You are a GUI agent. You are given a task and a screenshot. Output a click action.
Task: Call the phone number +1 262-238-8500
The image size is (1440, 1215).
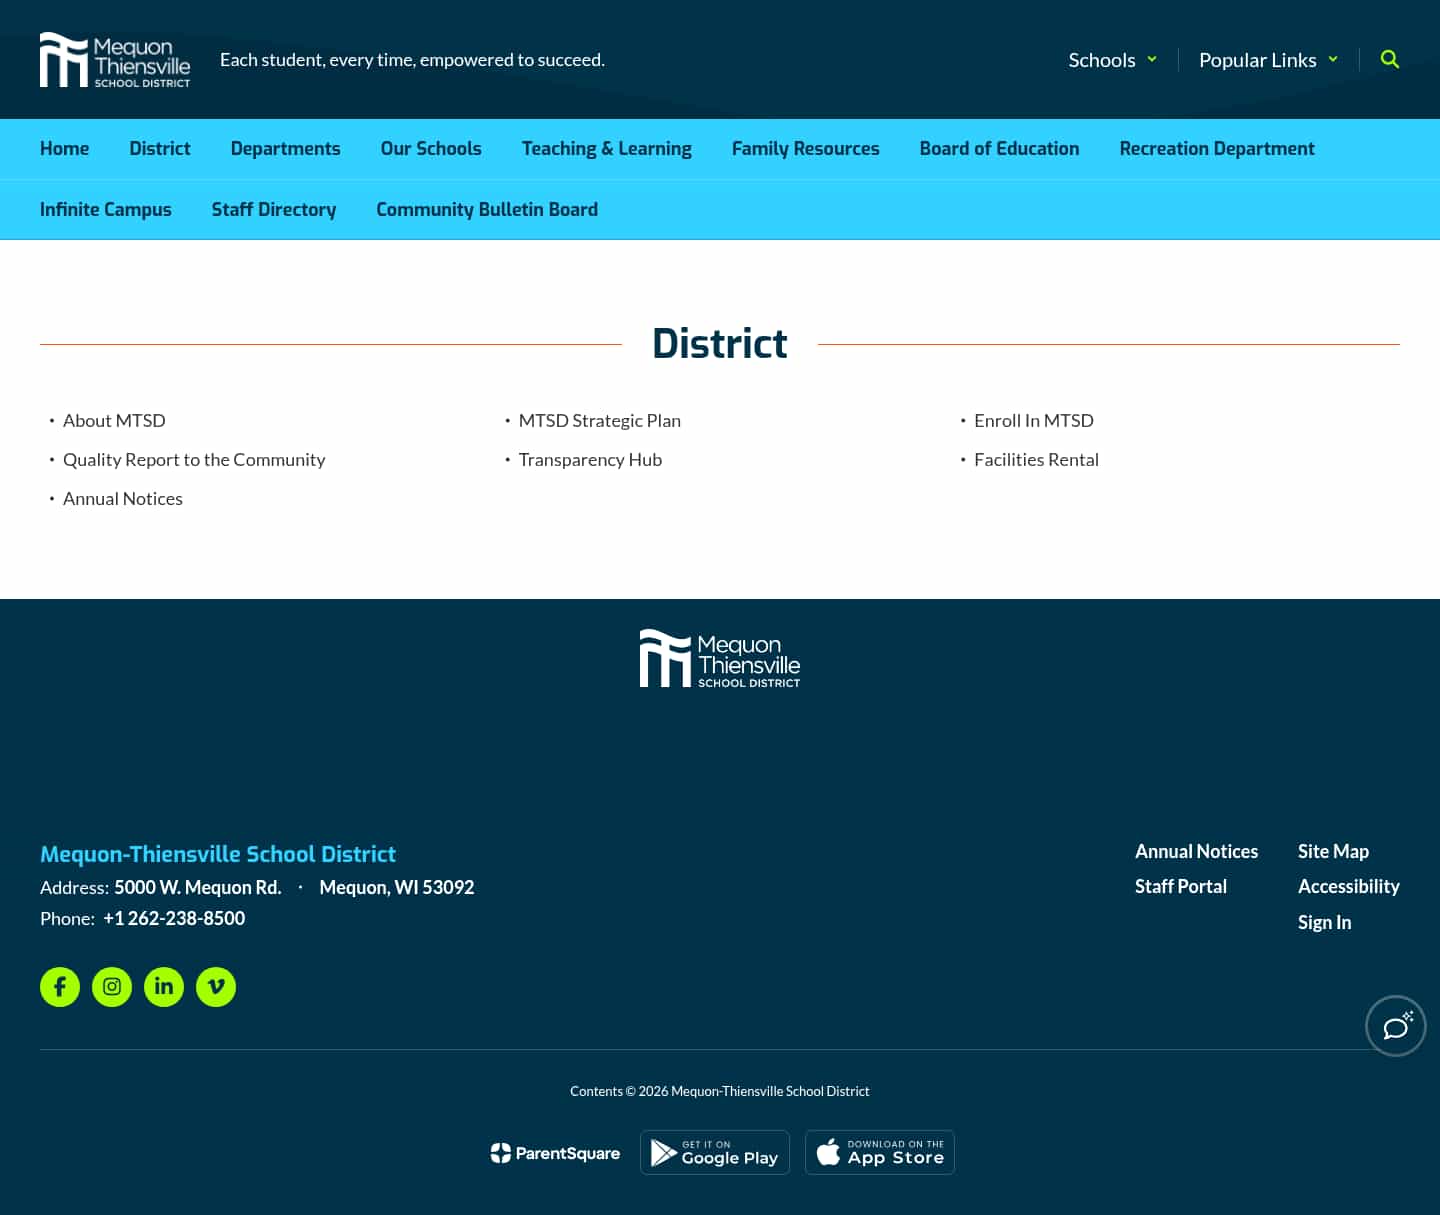tap(174, 919)
